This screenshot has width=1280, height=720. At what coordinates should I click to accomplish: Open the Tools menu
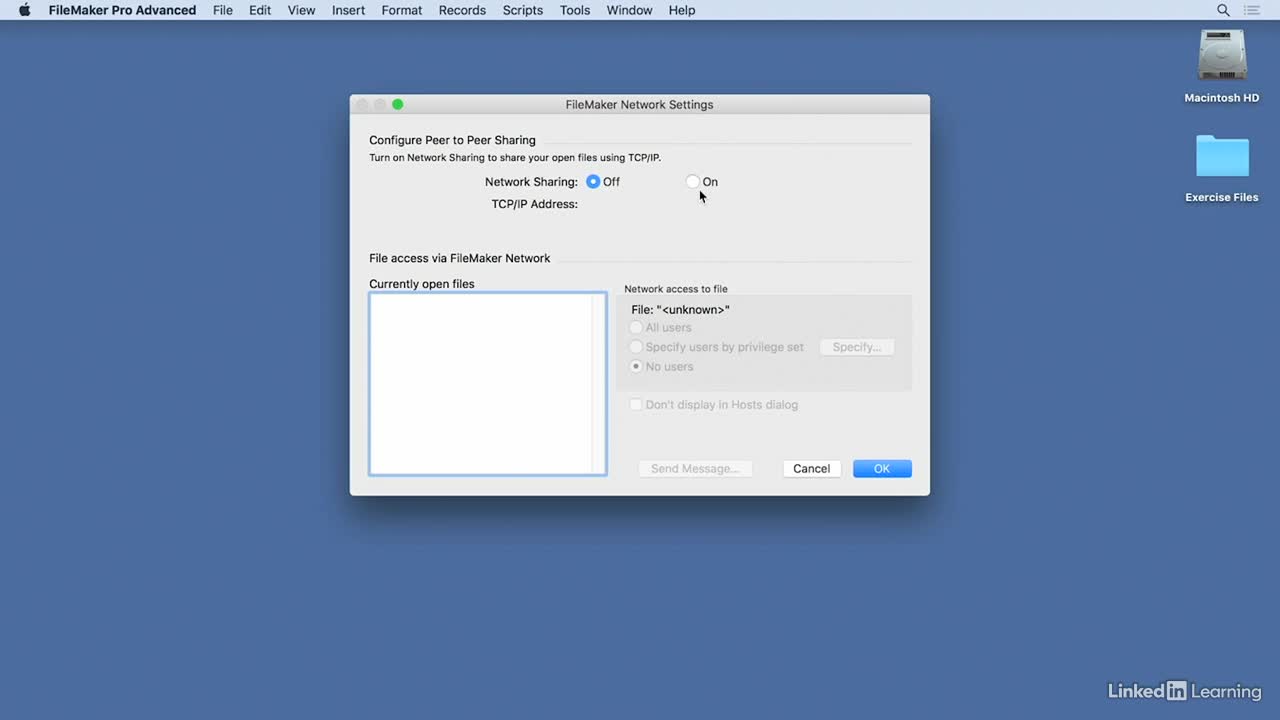(x=575, y=10)
